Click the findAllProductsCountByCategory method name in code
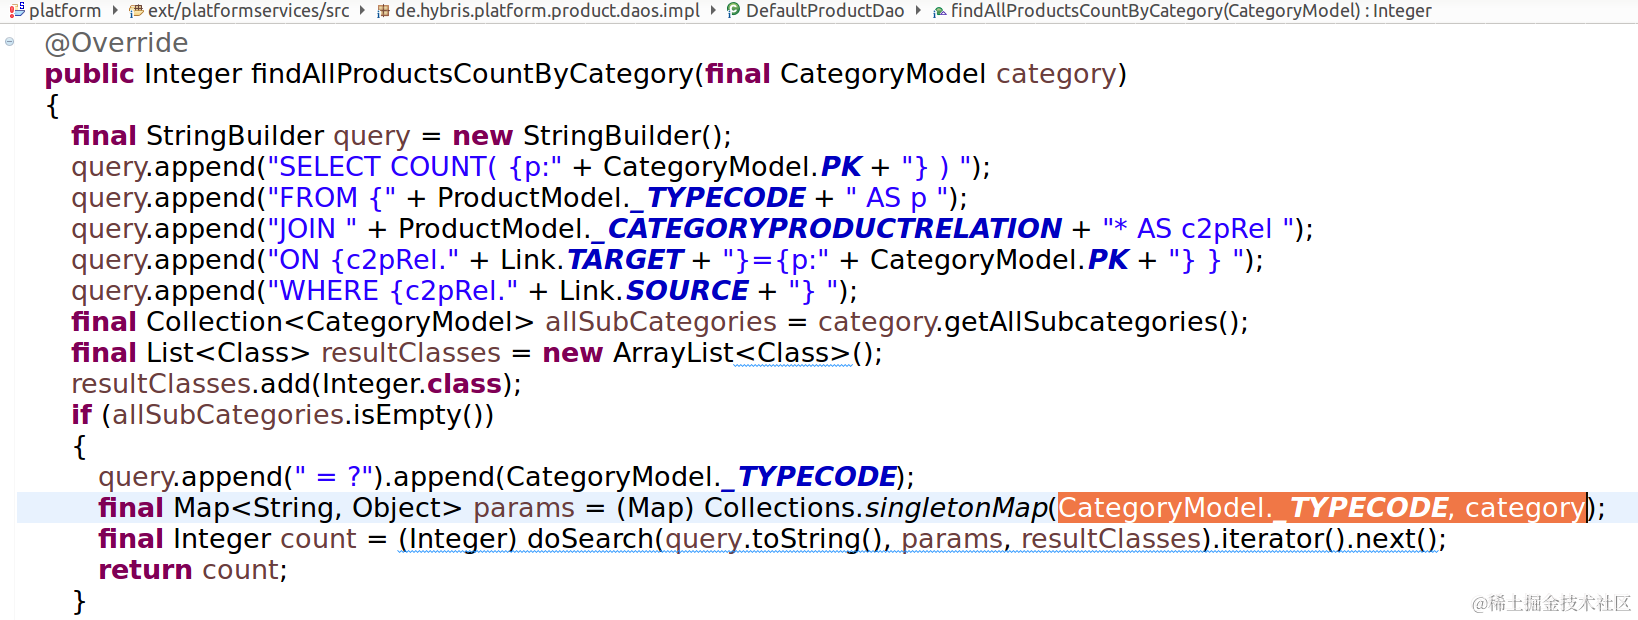Image resolution: width=1638 pixels, height=620 pixels. [x=472, y=74]
